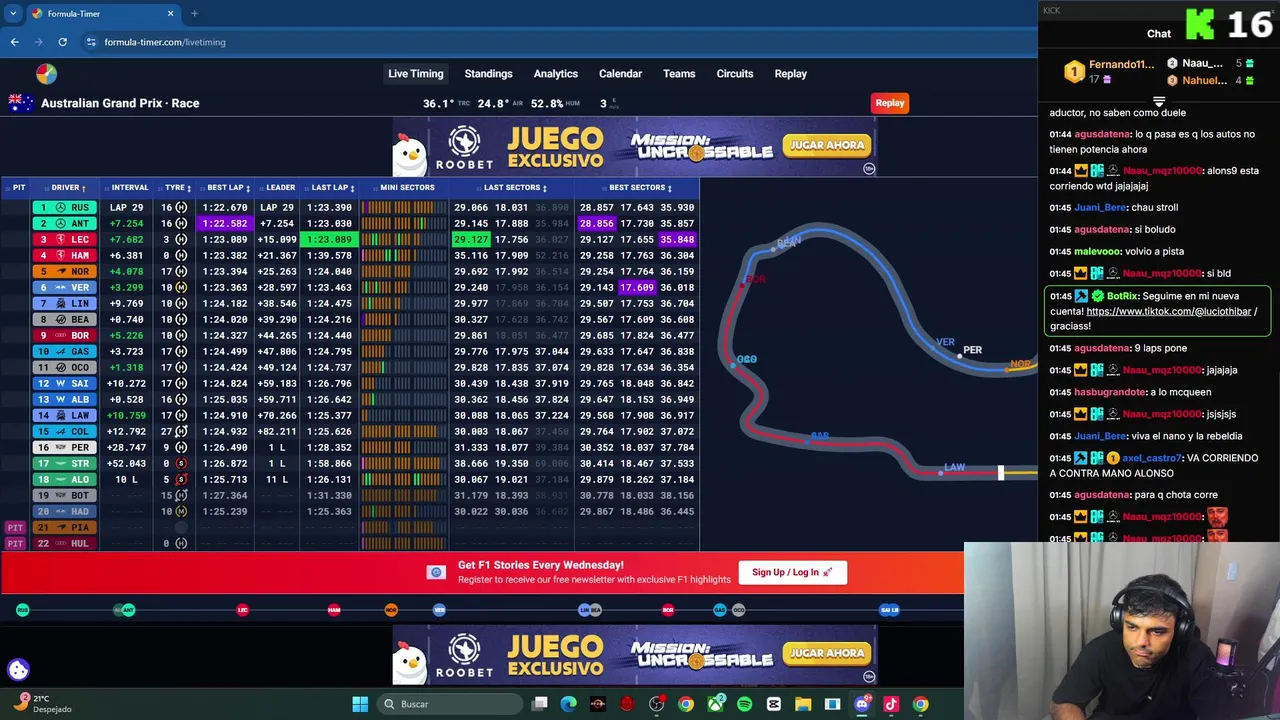Close the Formula-Timer browser tab
Screen dimensions: 1280x720
click(x=170, y=14)
